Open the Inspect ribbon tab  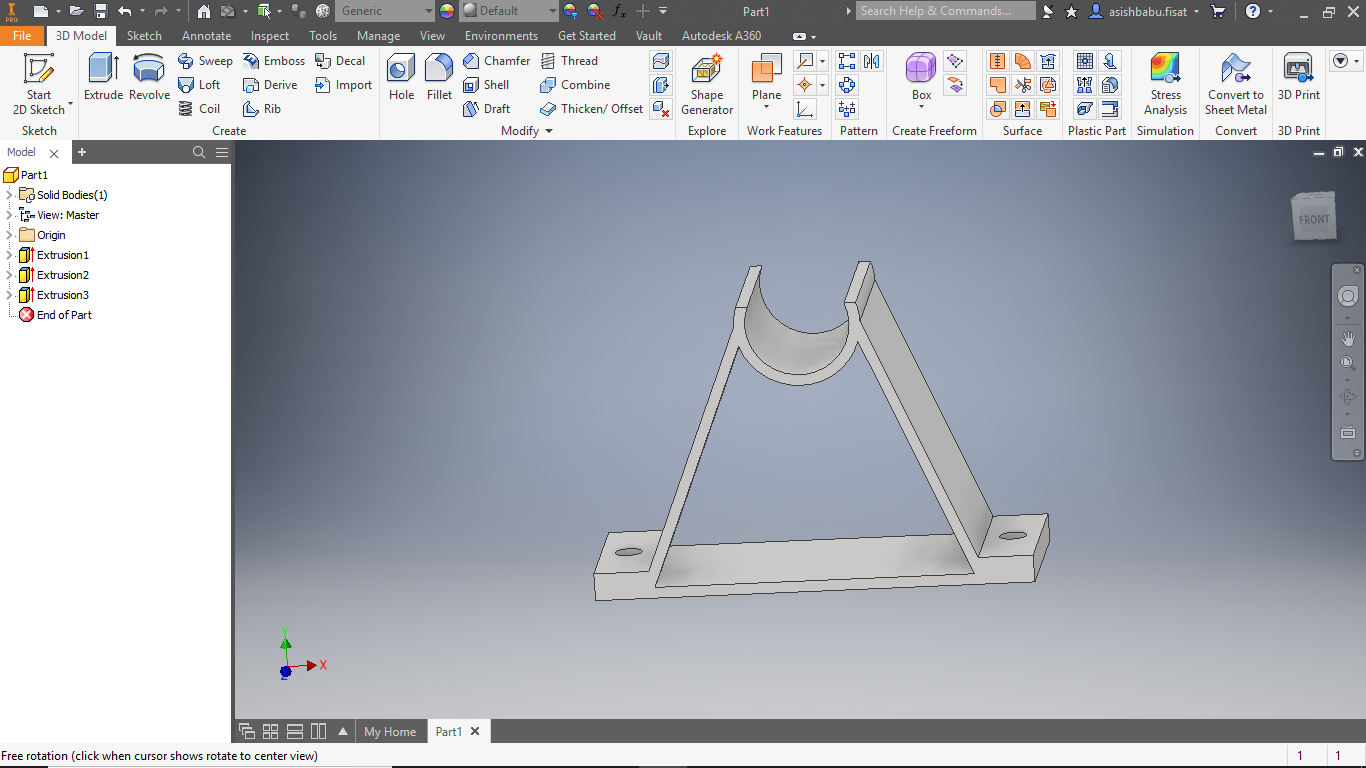coord(270,36)
